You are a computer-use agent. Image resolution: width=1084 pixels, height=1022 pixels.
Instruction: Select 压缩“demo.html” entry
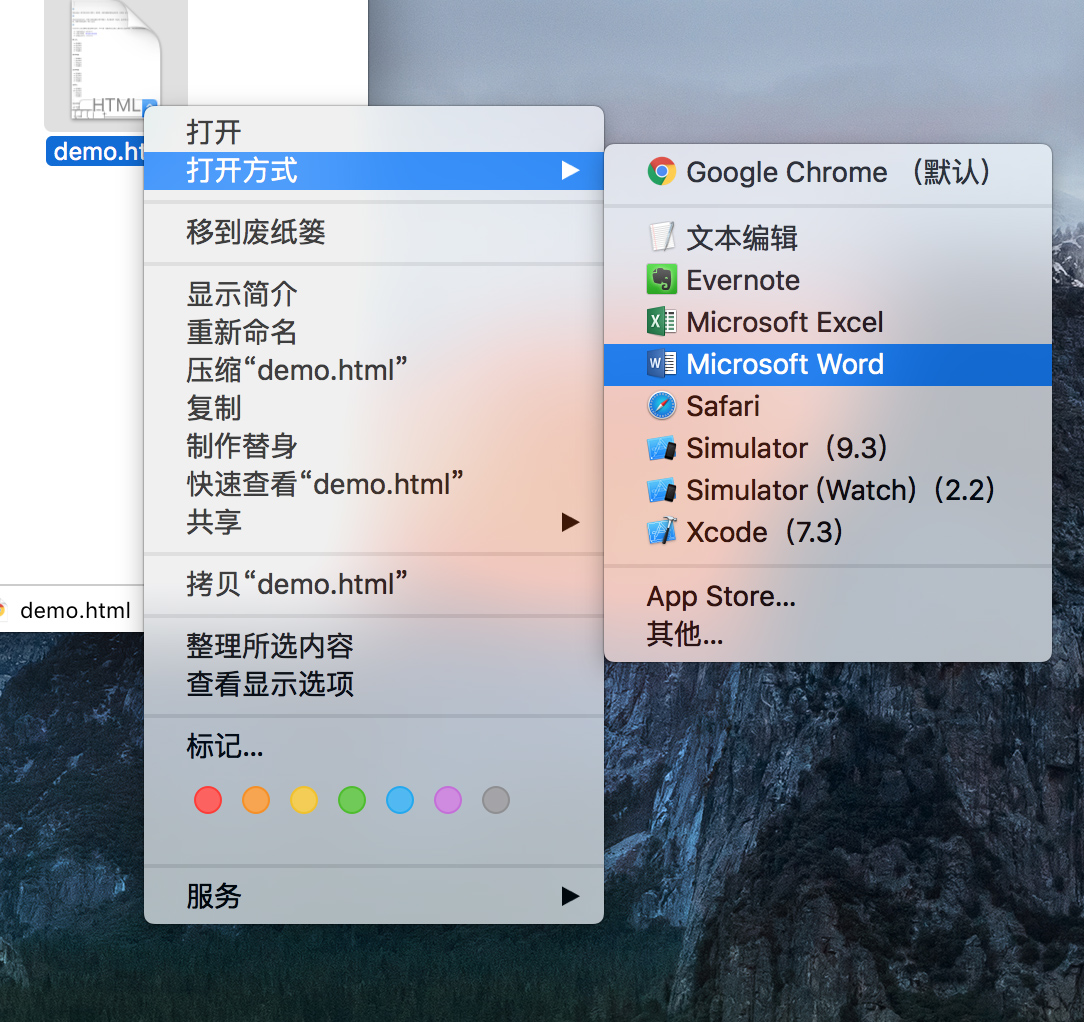click(373, 370)
